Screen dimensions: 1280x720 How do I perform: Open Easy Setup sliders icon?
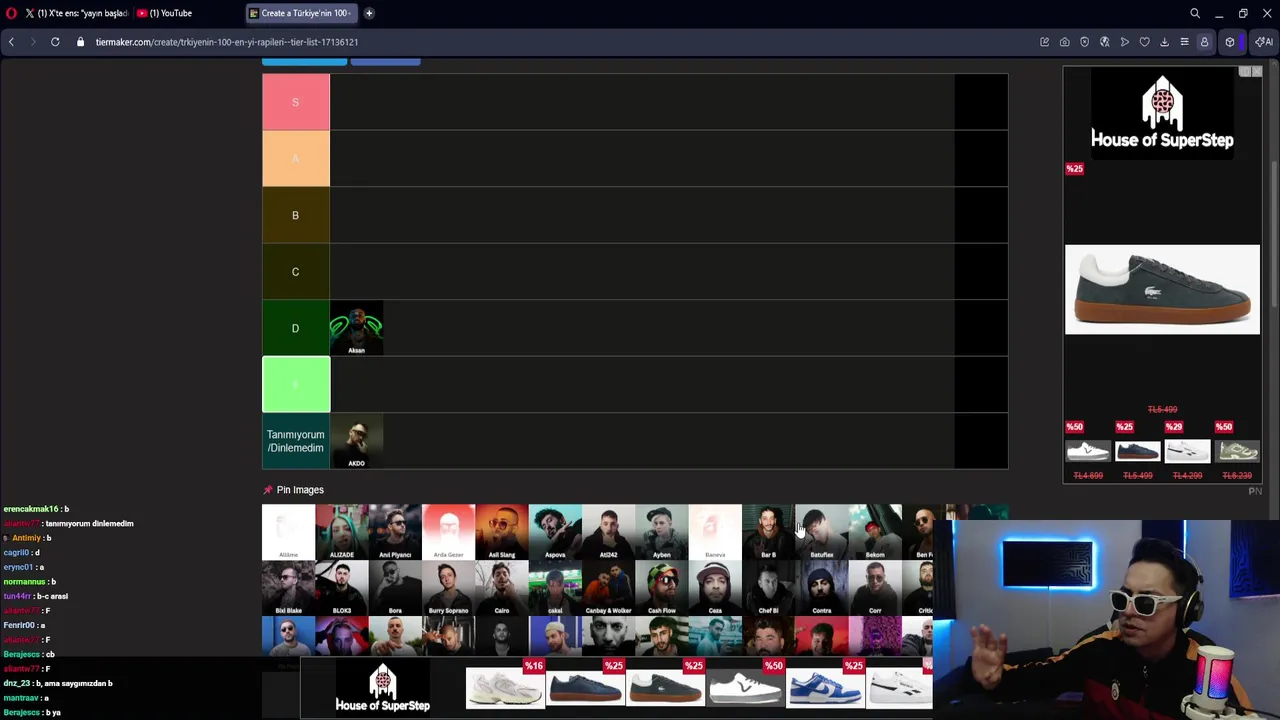pos(1184,42)
